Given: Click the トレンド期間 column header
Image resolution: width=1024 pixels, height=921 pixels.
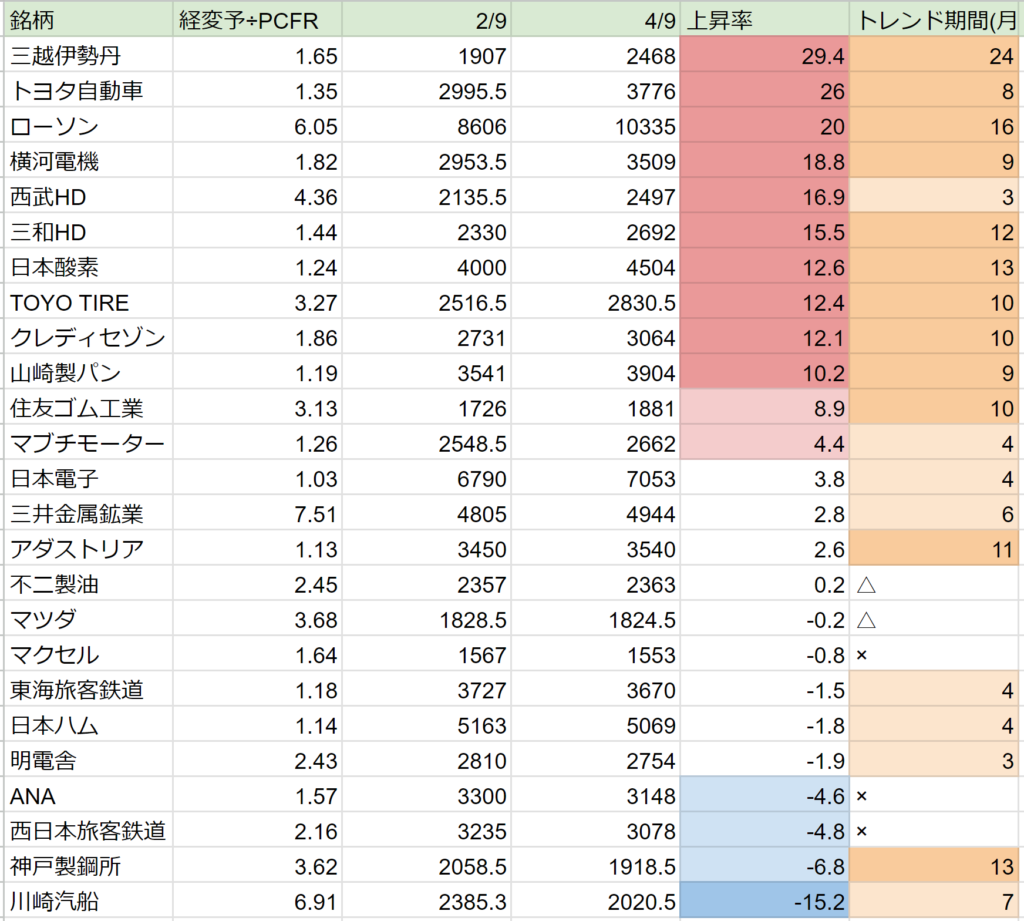Looking at the screenshot, I should [x=935, y=20].
